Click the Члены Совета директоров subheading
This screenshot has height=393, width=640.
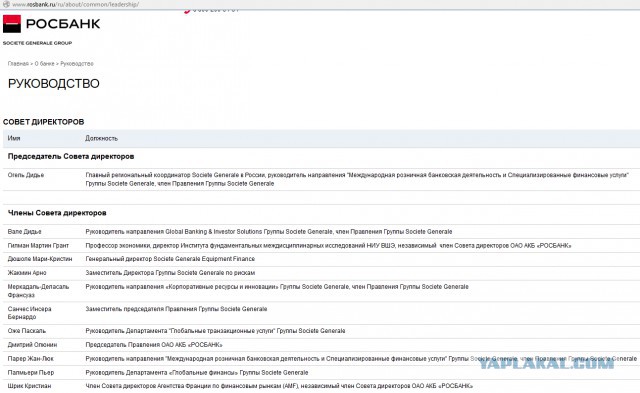(x=57, y=213)
